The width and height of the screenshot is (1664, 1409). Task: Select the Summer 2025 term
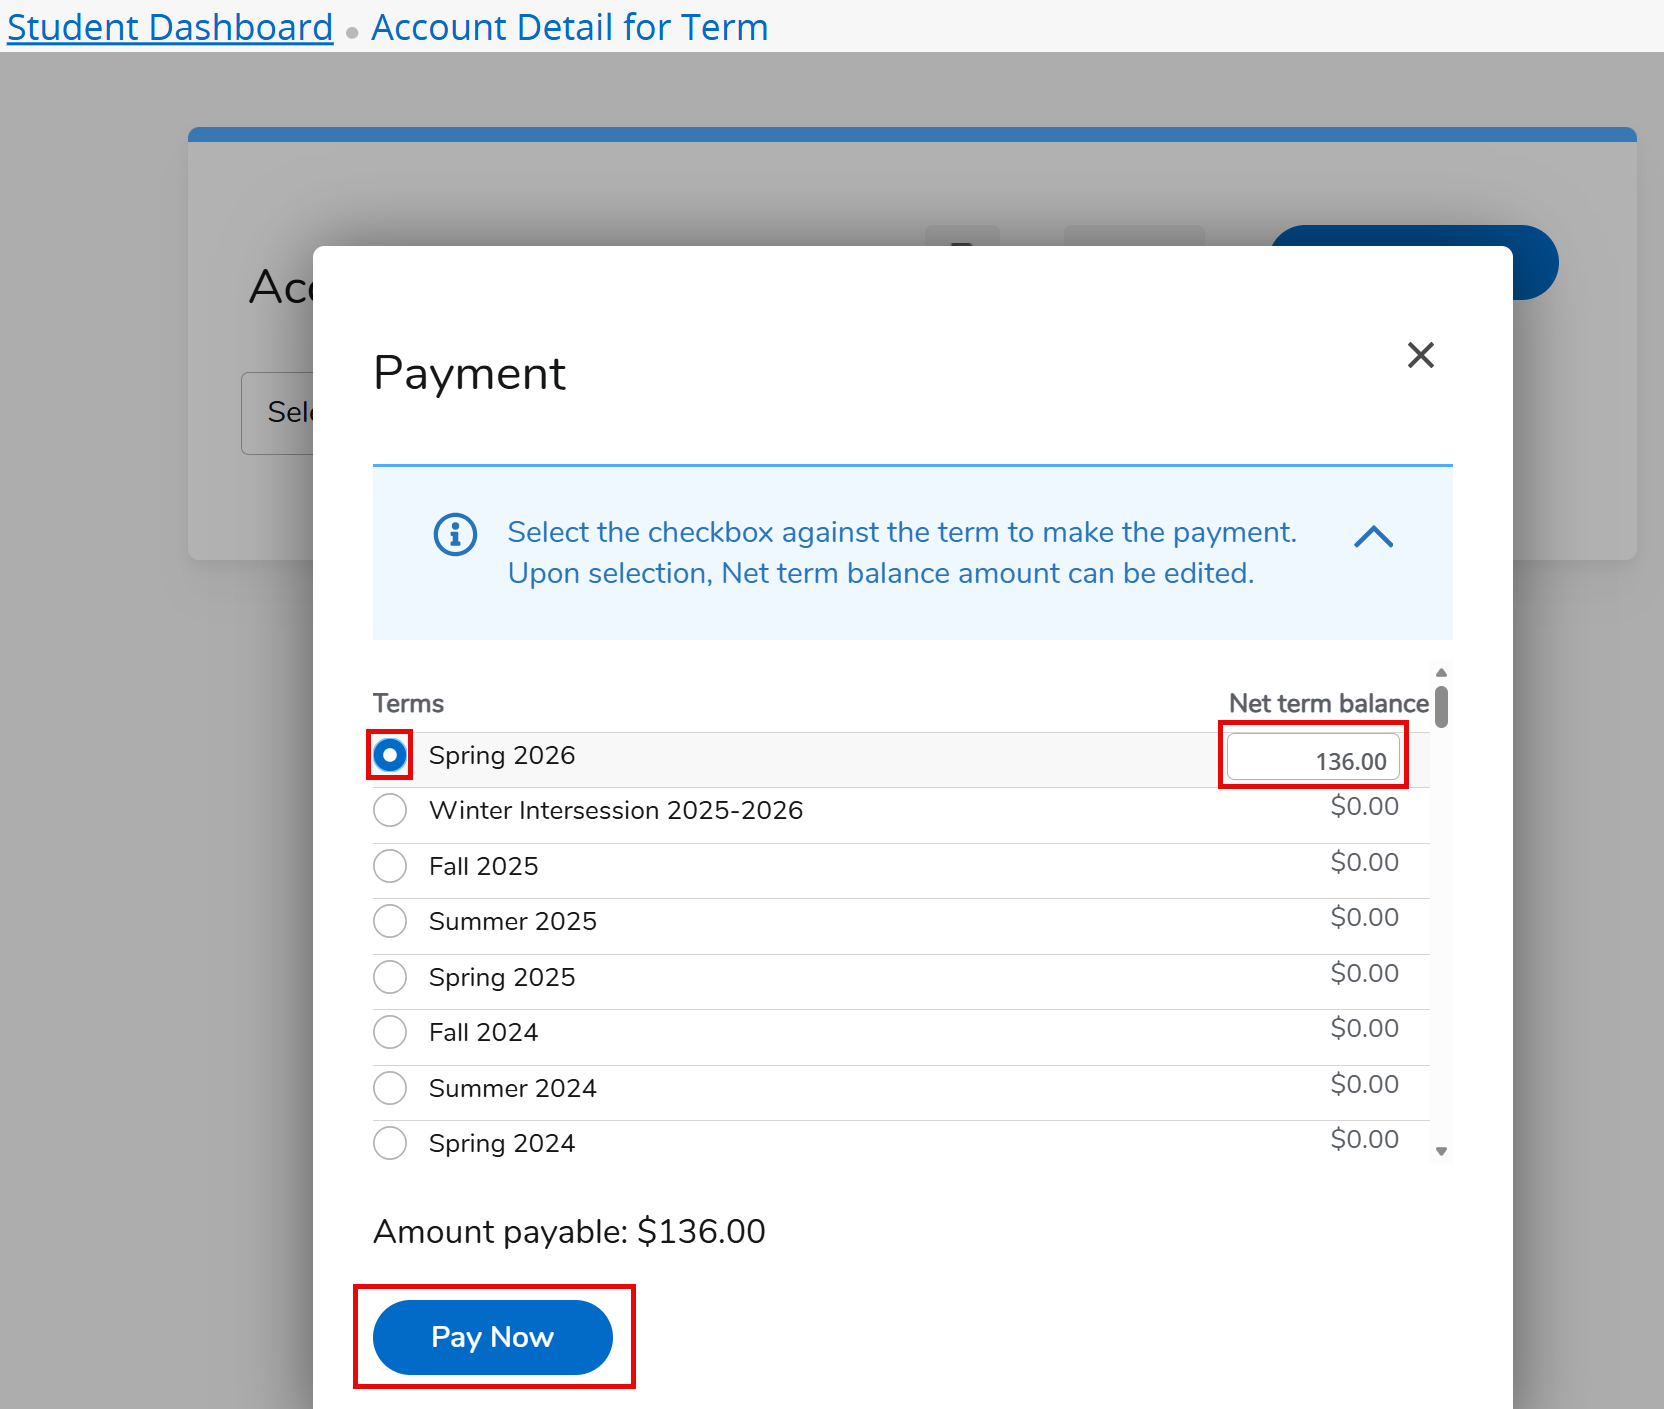(x=390, y=921)
